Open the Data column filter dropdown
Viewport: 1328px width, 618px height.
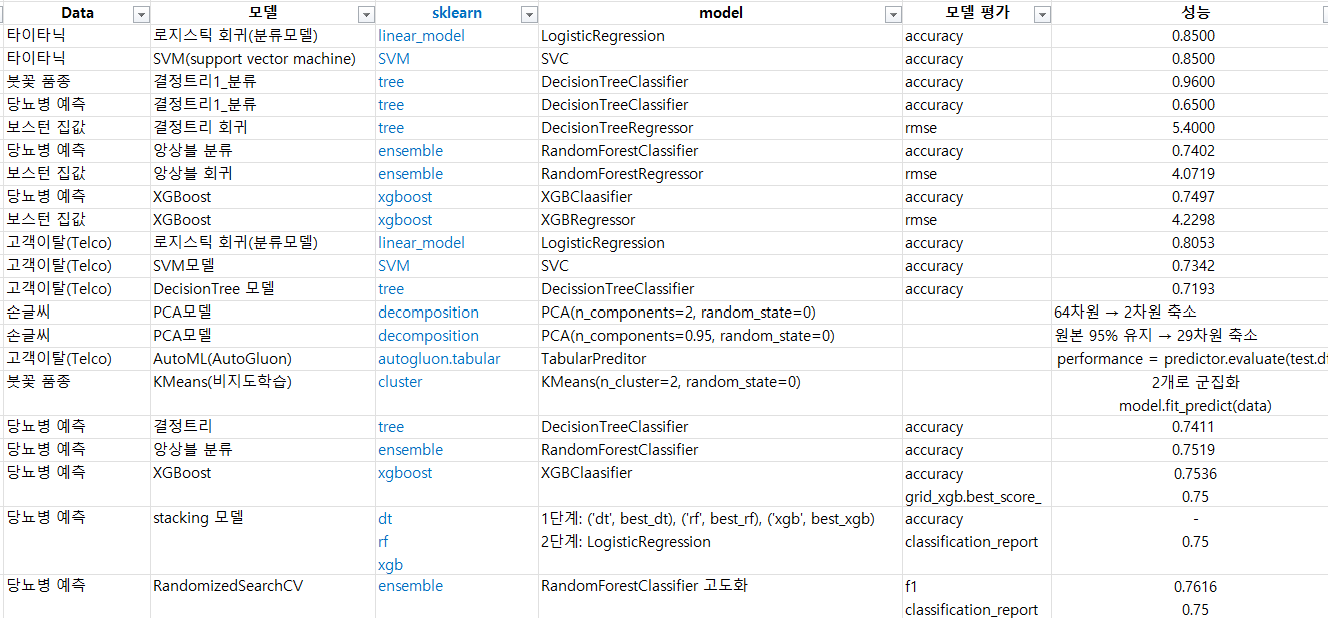click(x=141, y=14)
